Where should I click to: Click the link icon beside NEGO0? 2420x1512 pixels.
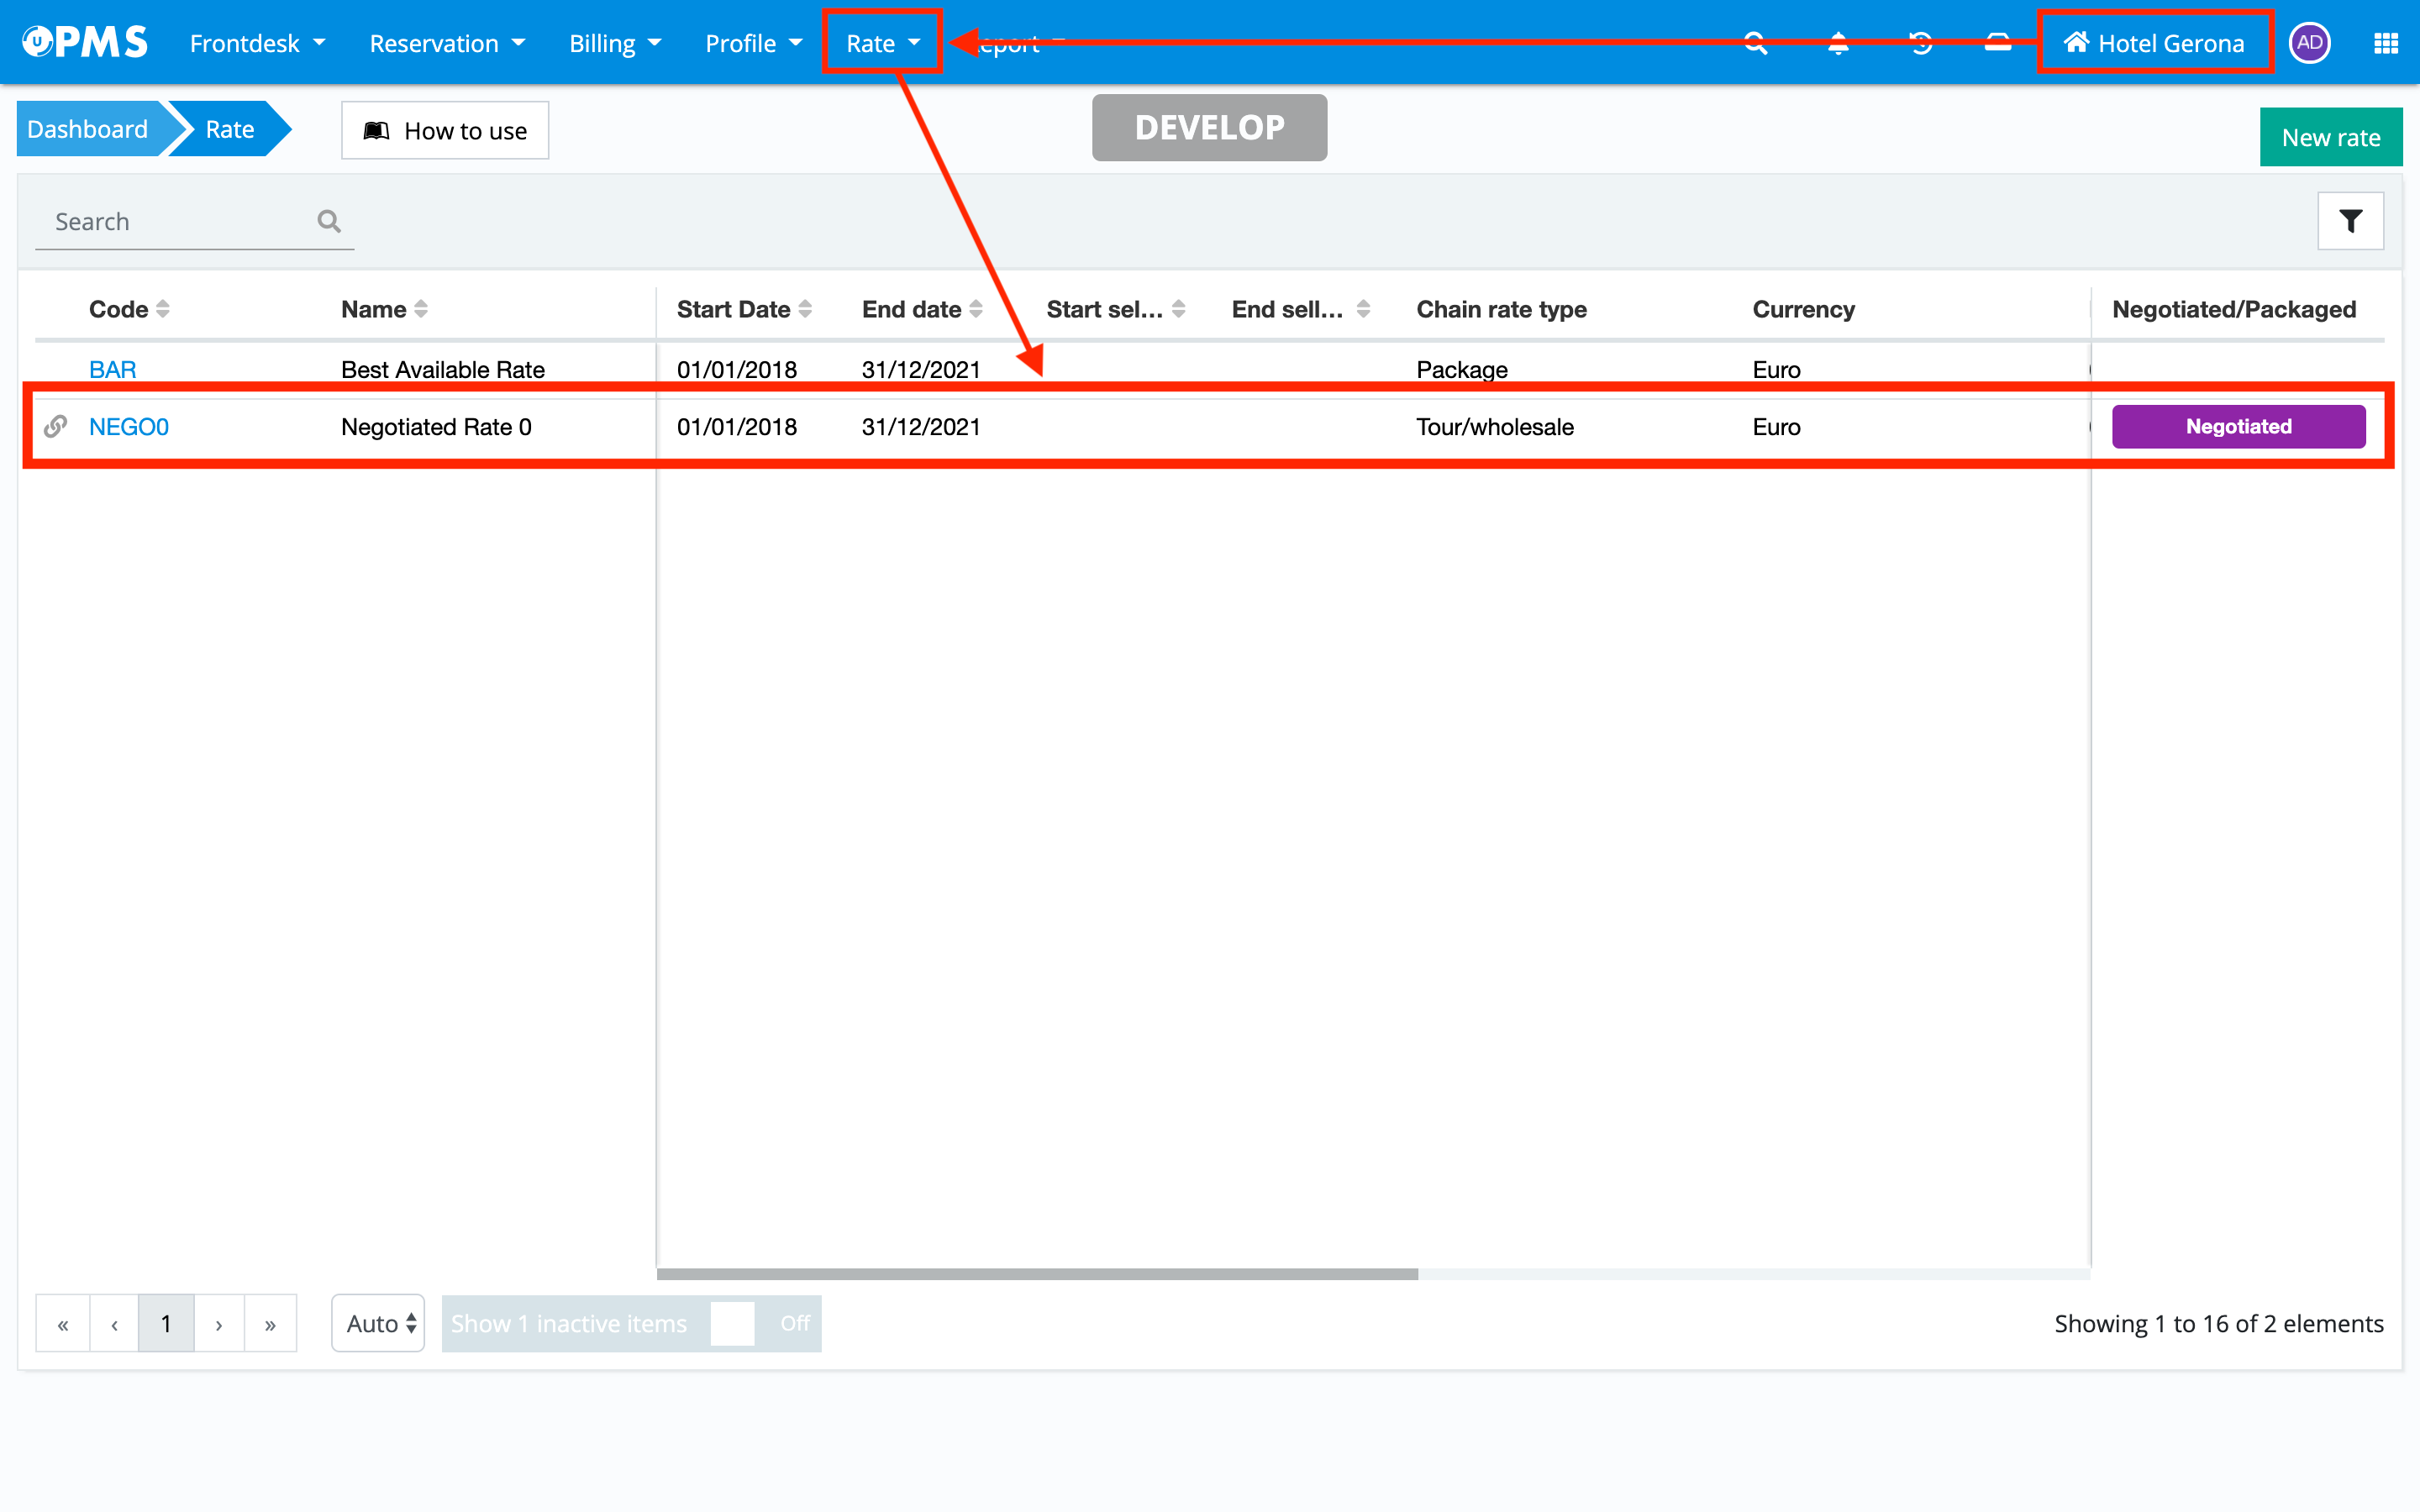tap(56, 427)
